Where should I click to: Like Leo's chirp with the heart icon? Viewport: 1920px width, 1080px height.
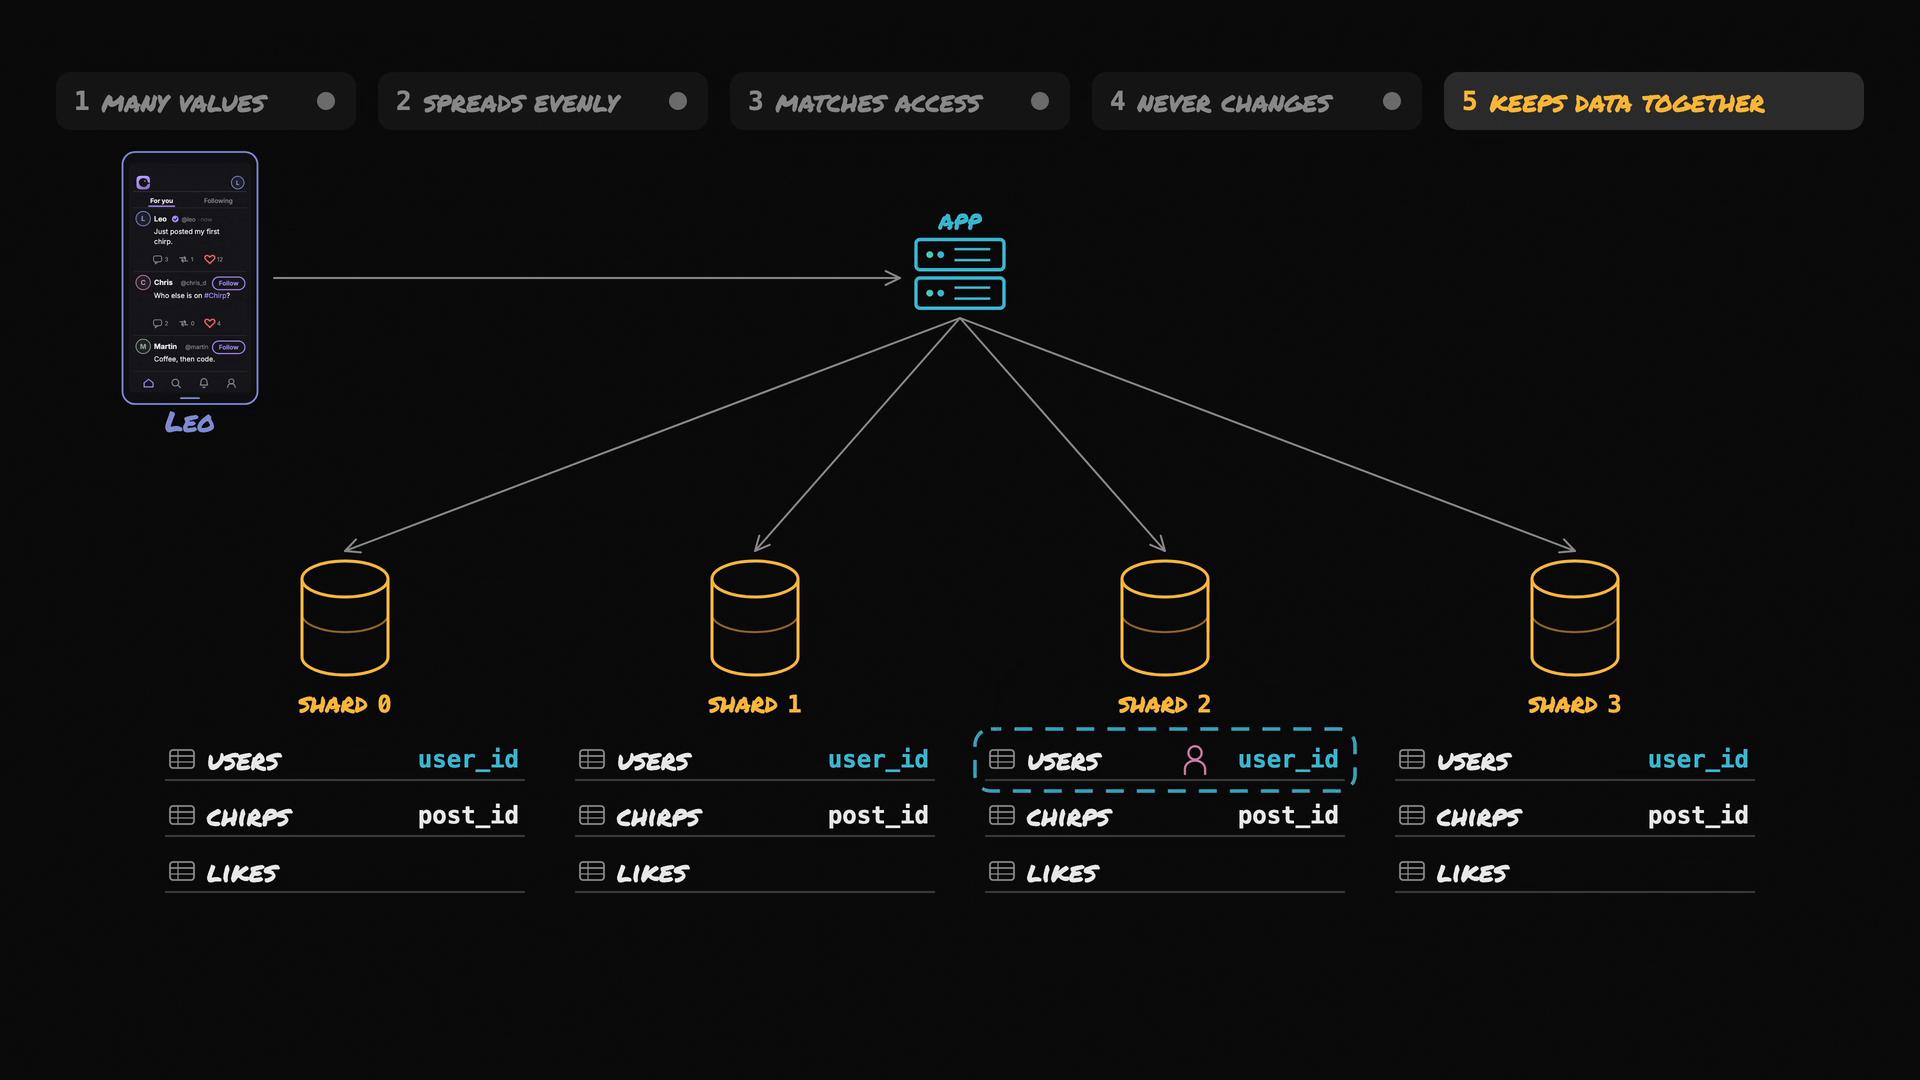209,259
